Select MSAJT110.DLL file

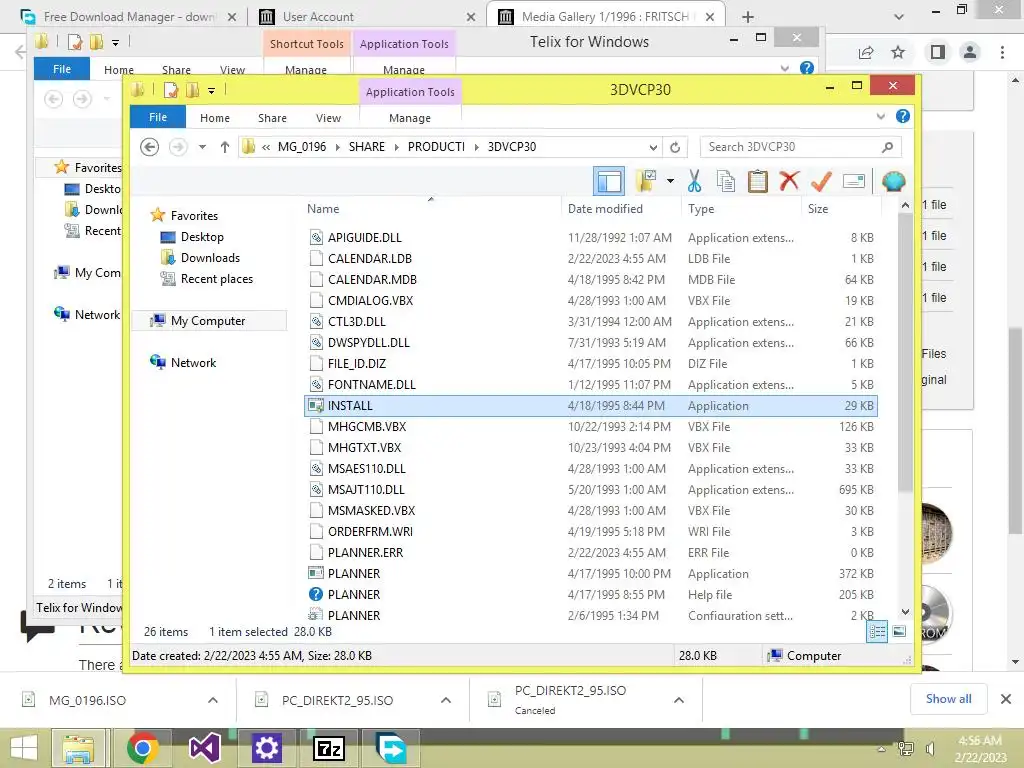(x=590, y=490)
